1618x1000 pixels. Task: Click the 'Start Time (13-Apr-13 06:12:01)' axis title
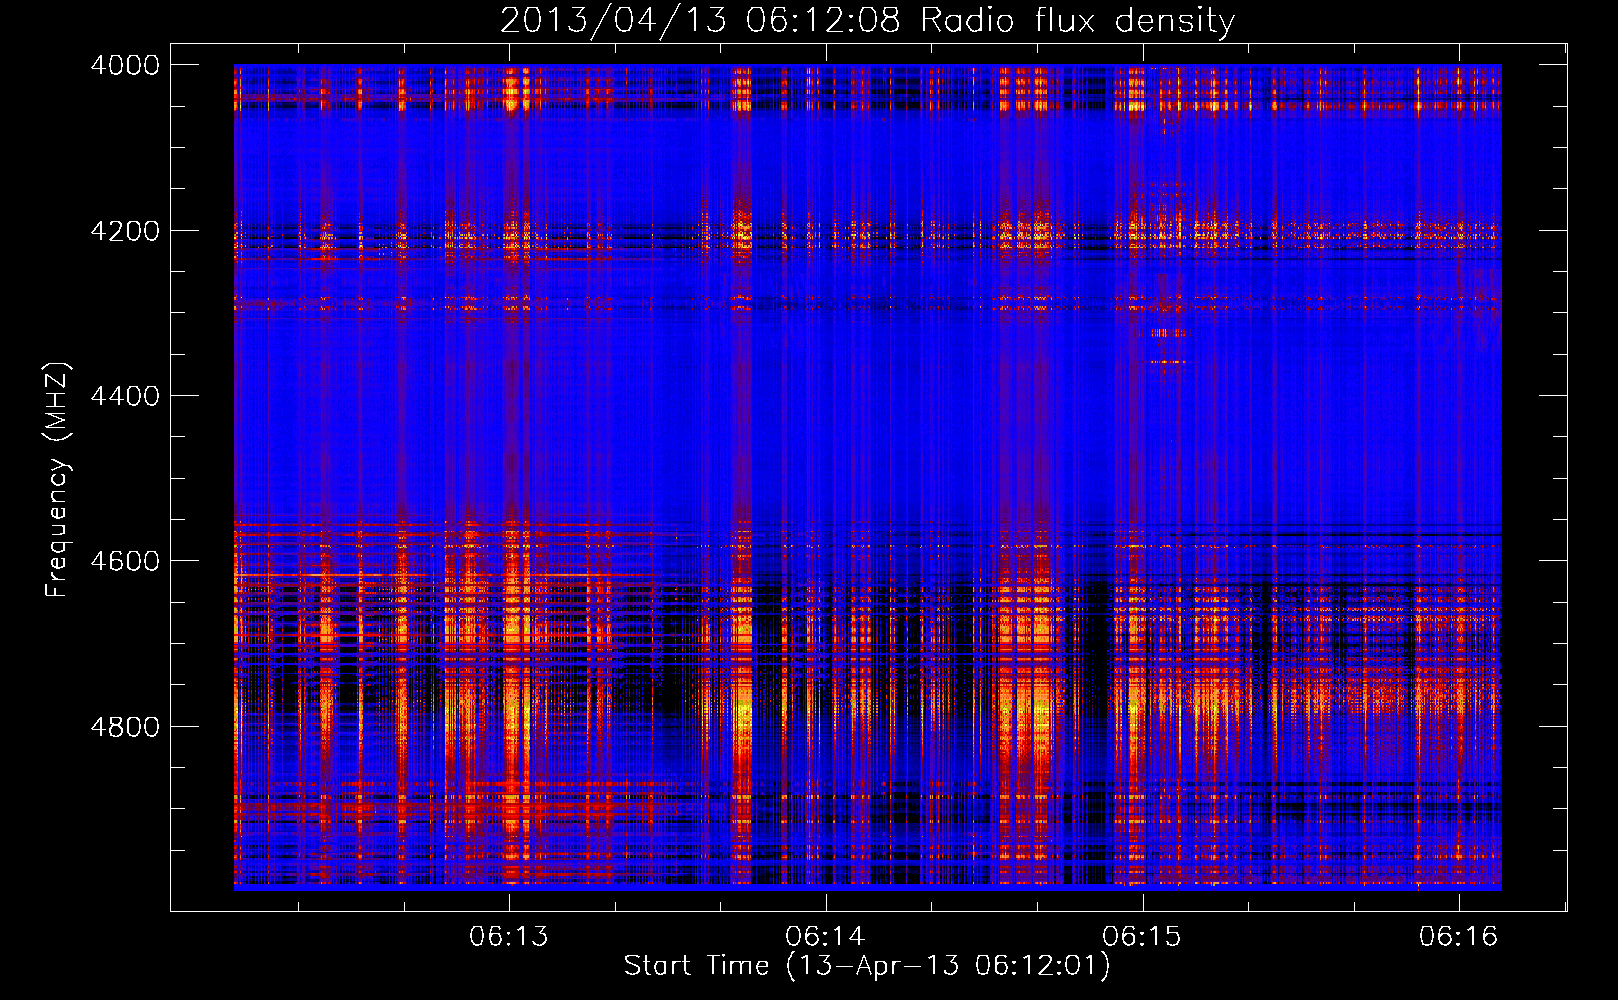(x=867, y=966)
